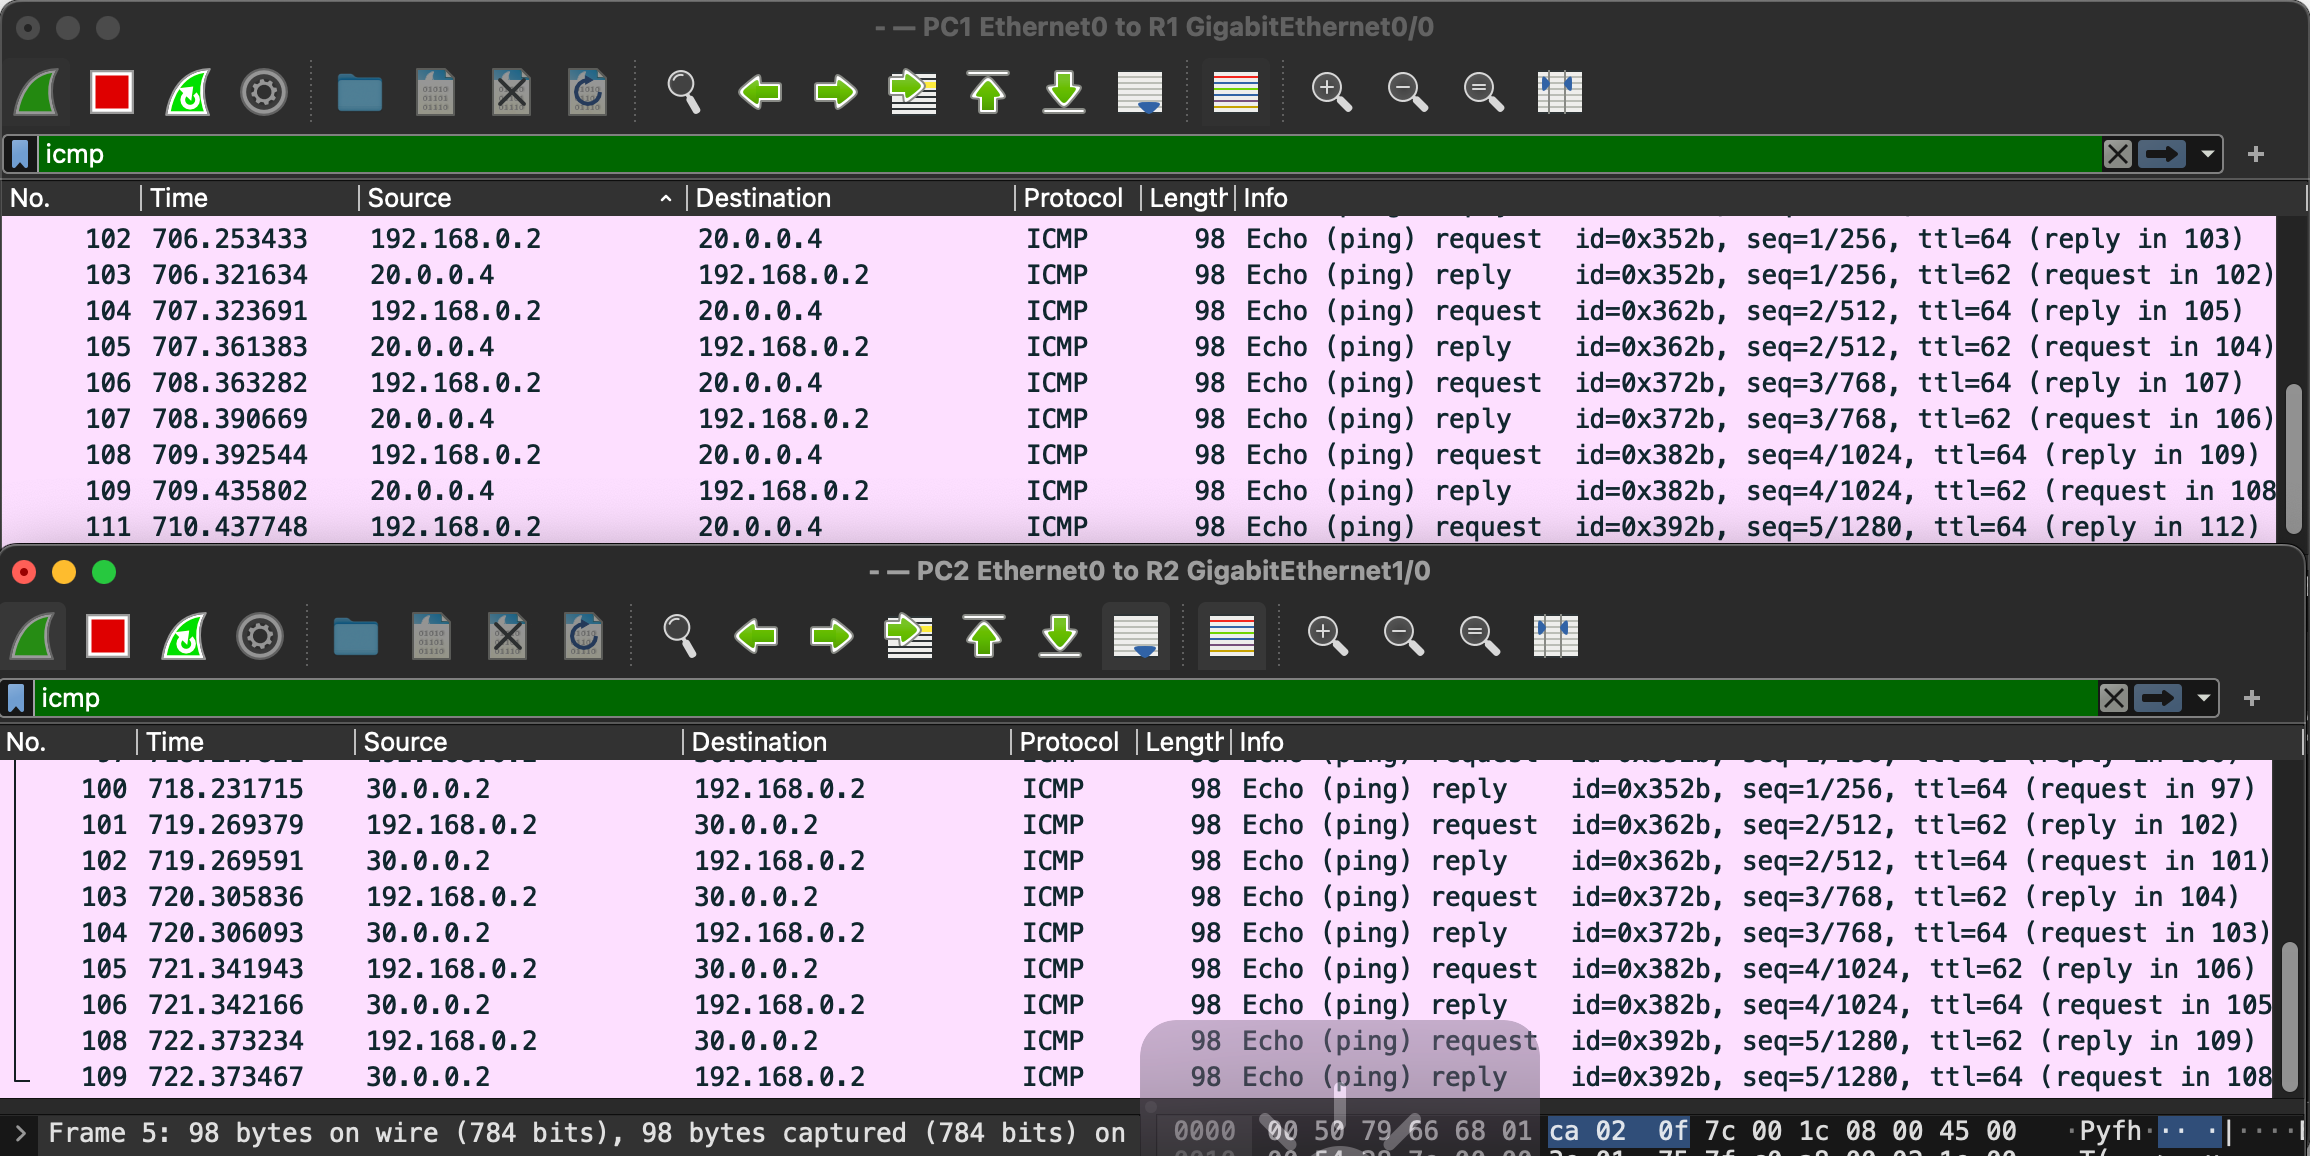Jump to last packet in PC2 window

(x=1060, y=637)
